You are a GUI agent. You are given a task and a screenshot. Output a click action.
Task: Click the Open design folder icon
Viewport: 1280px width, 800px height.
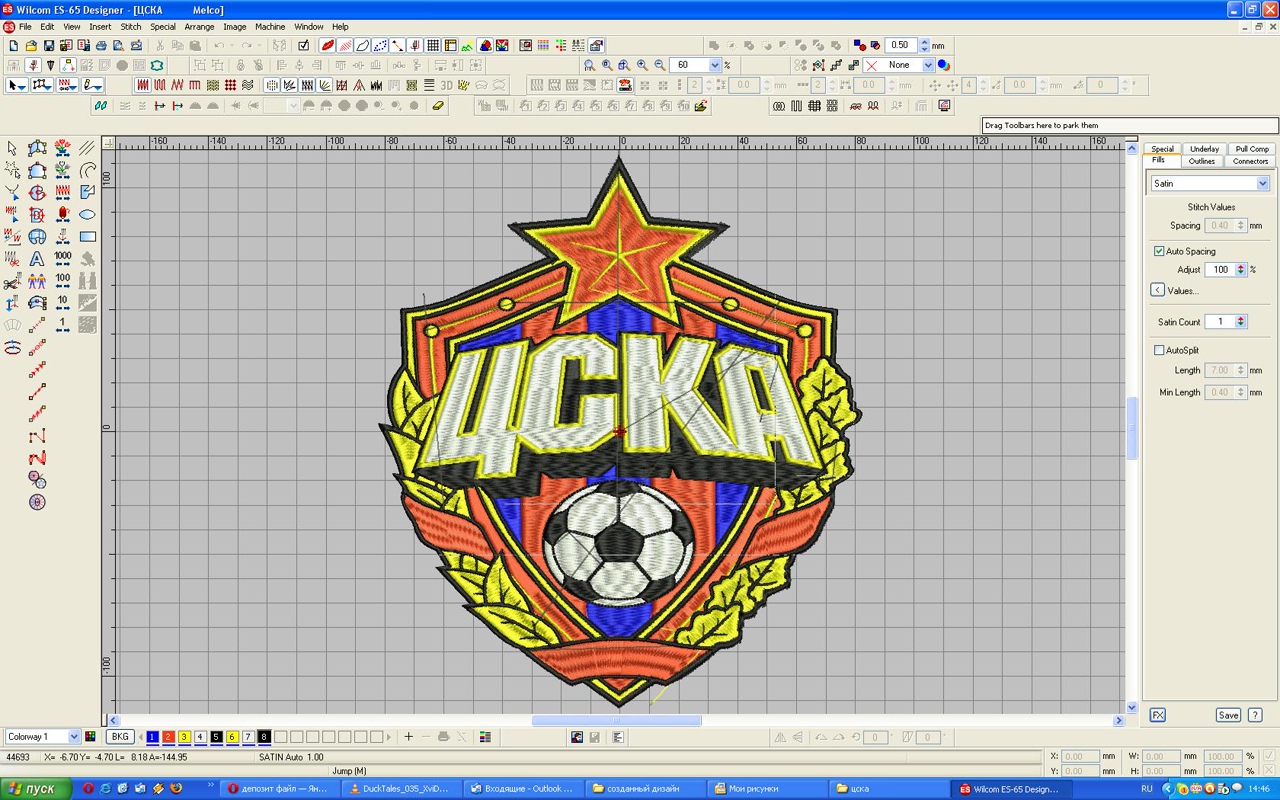point(31,46)
